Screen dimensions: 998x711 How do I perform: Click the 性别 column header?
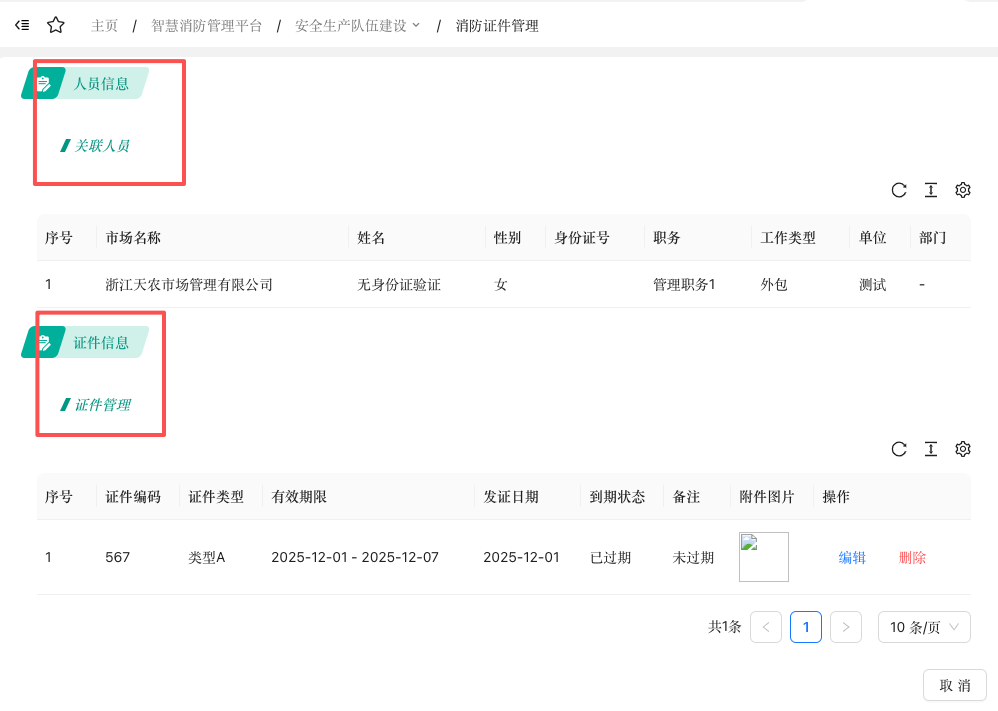(x=507, y=237)
